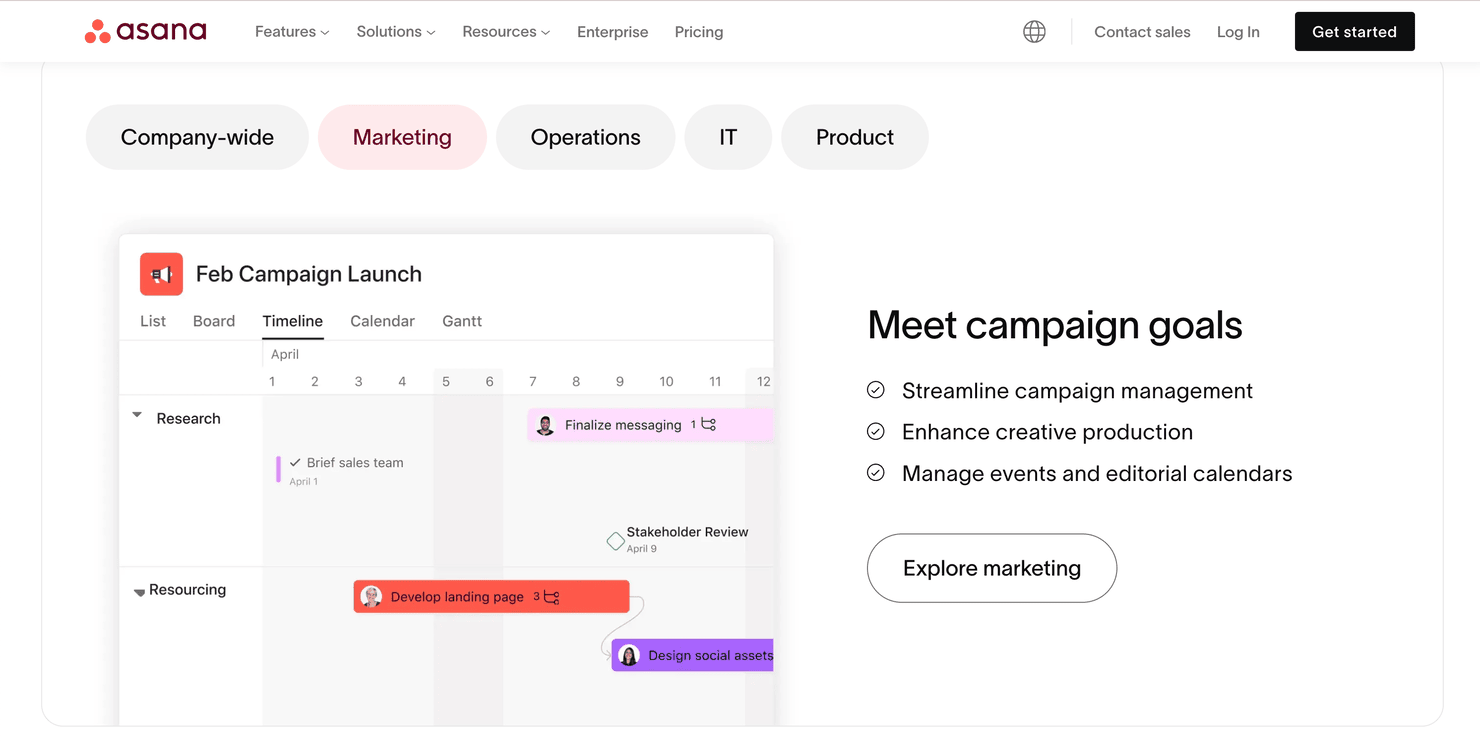1480x742 pixels.
Task: Click avatar on Finalize messaging task
Action: [x=545, y=425]
